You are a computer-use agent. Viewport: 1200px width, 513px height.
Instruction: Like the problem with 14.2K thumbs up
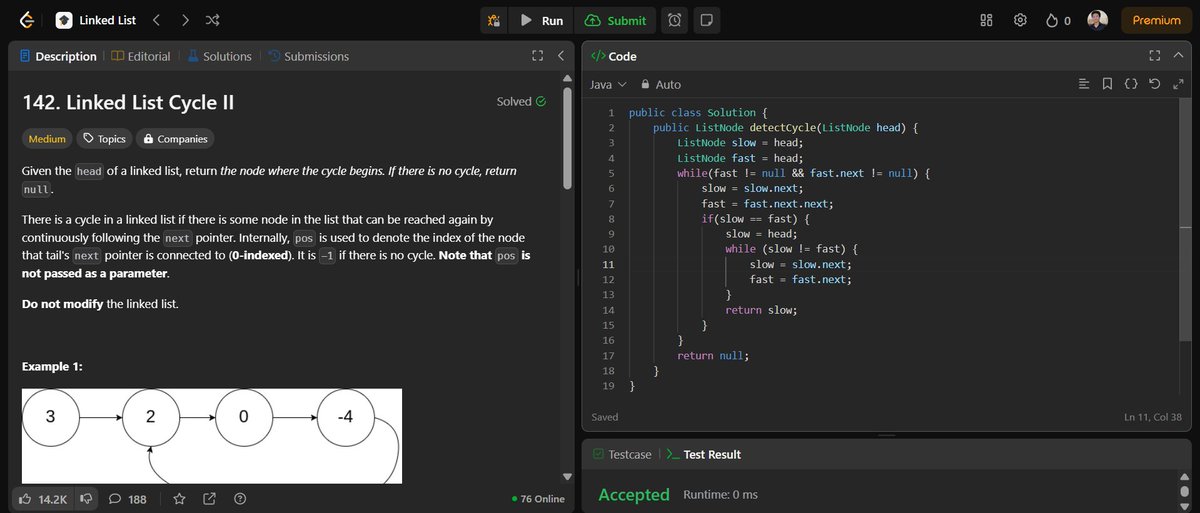click(x=44, y=498)
